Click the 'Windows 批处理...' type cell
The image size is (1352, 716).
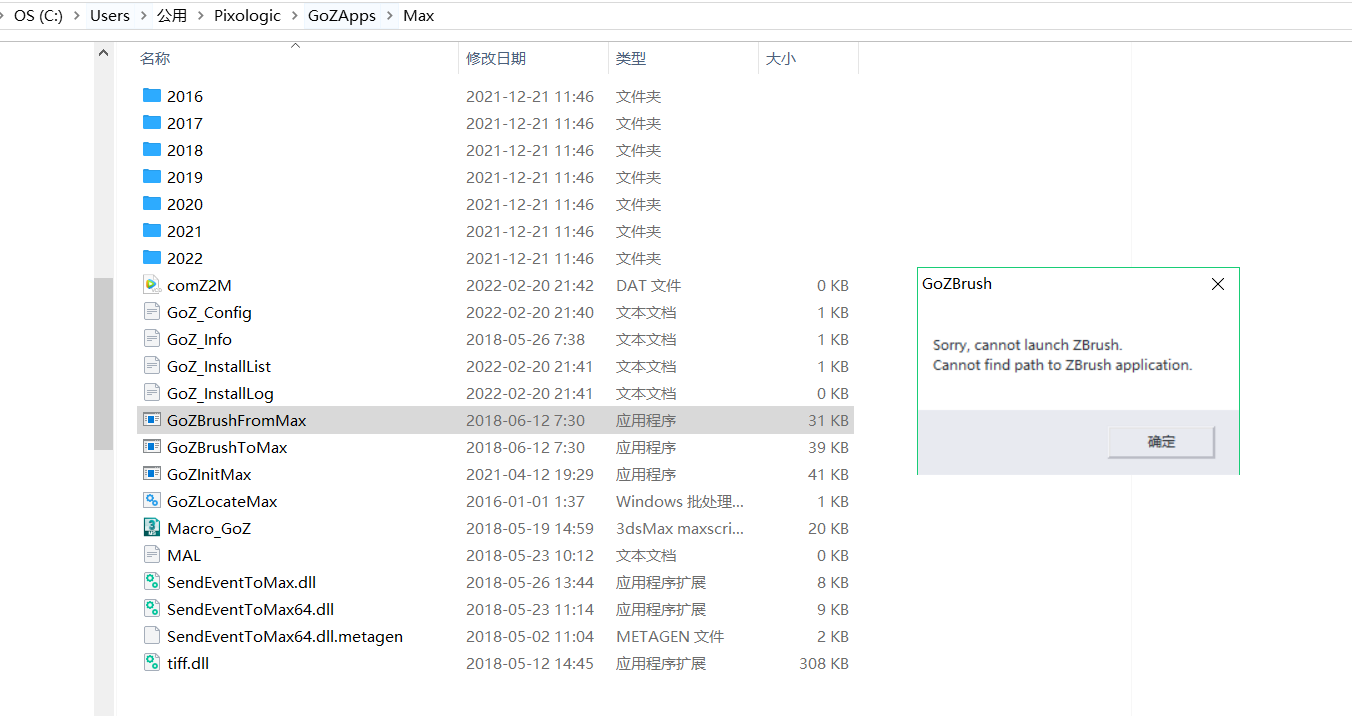click(680, 501)
